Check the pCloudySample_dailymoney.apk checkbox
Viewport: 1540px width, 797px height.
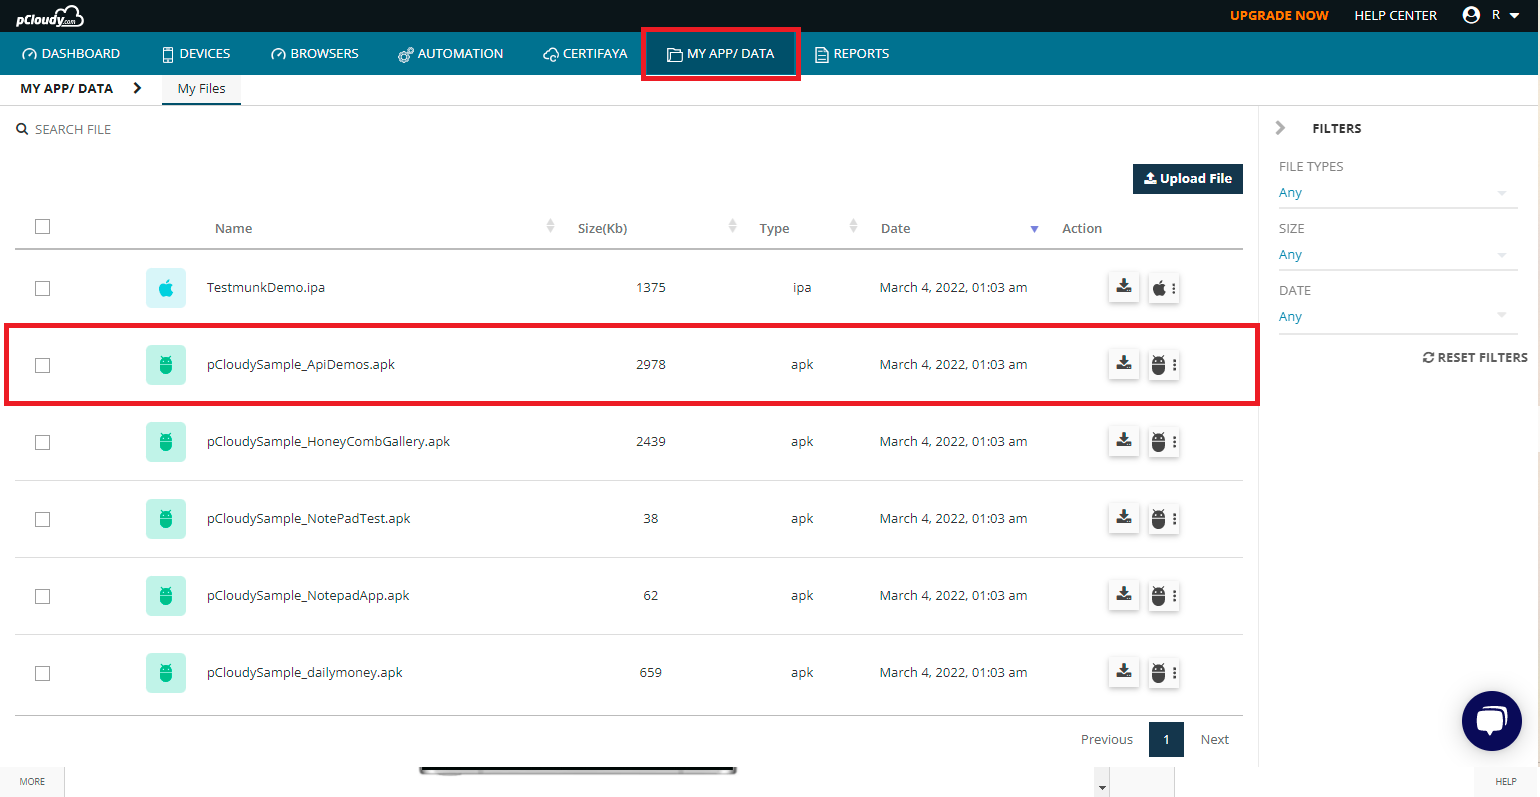[42, 673]
